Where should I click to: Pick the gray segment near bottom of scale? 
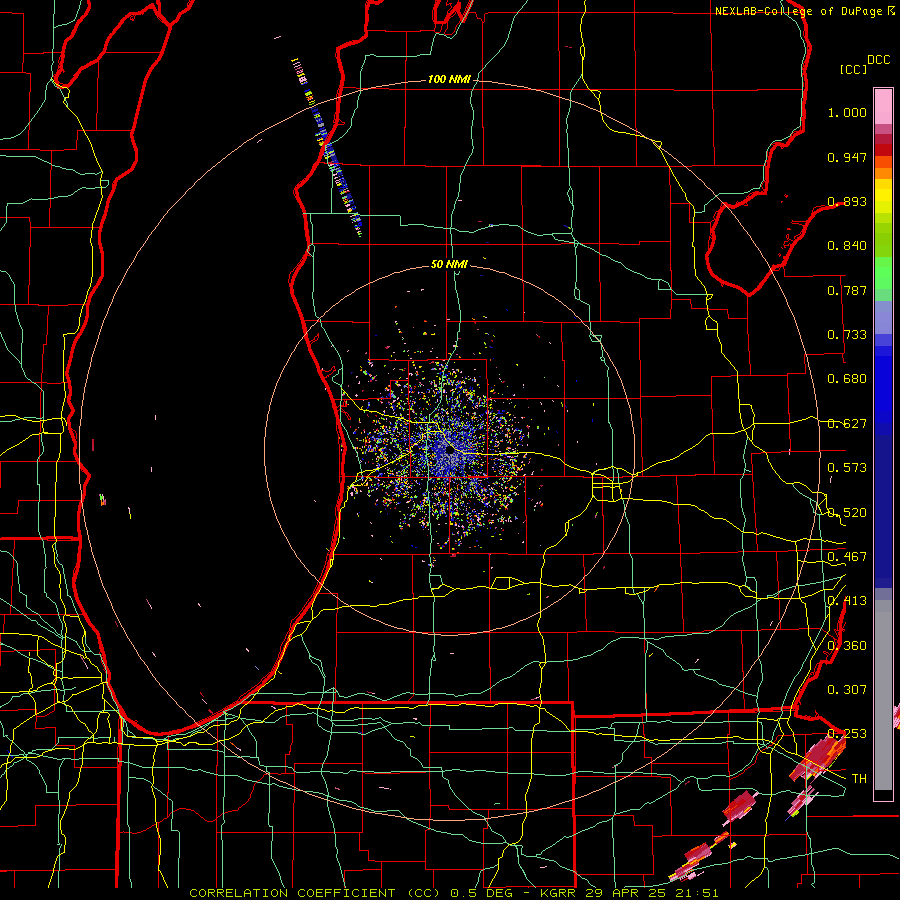point(883,695)
